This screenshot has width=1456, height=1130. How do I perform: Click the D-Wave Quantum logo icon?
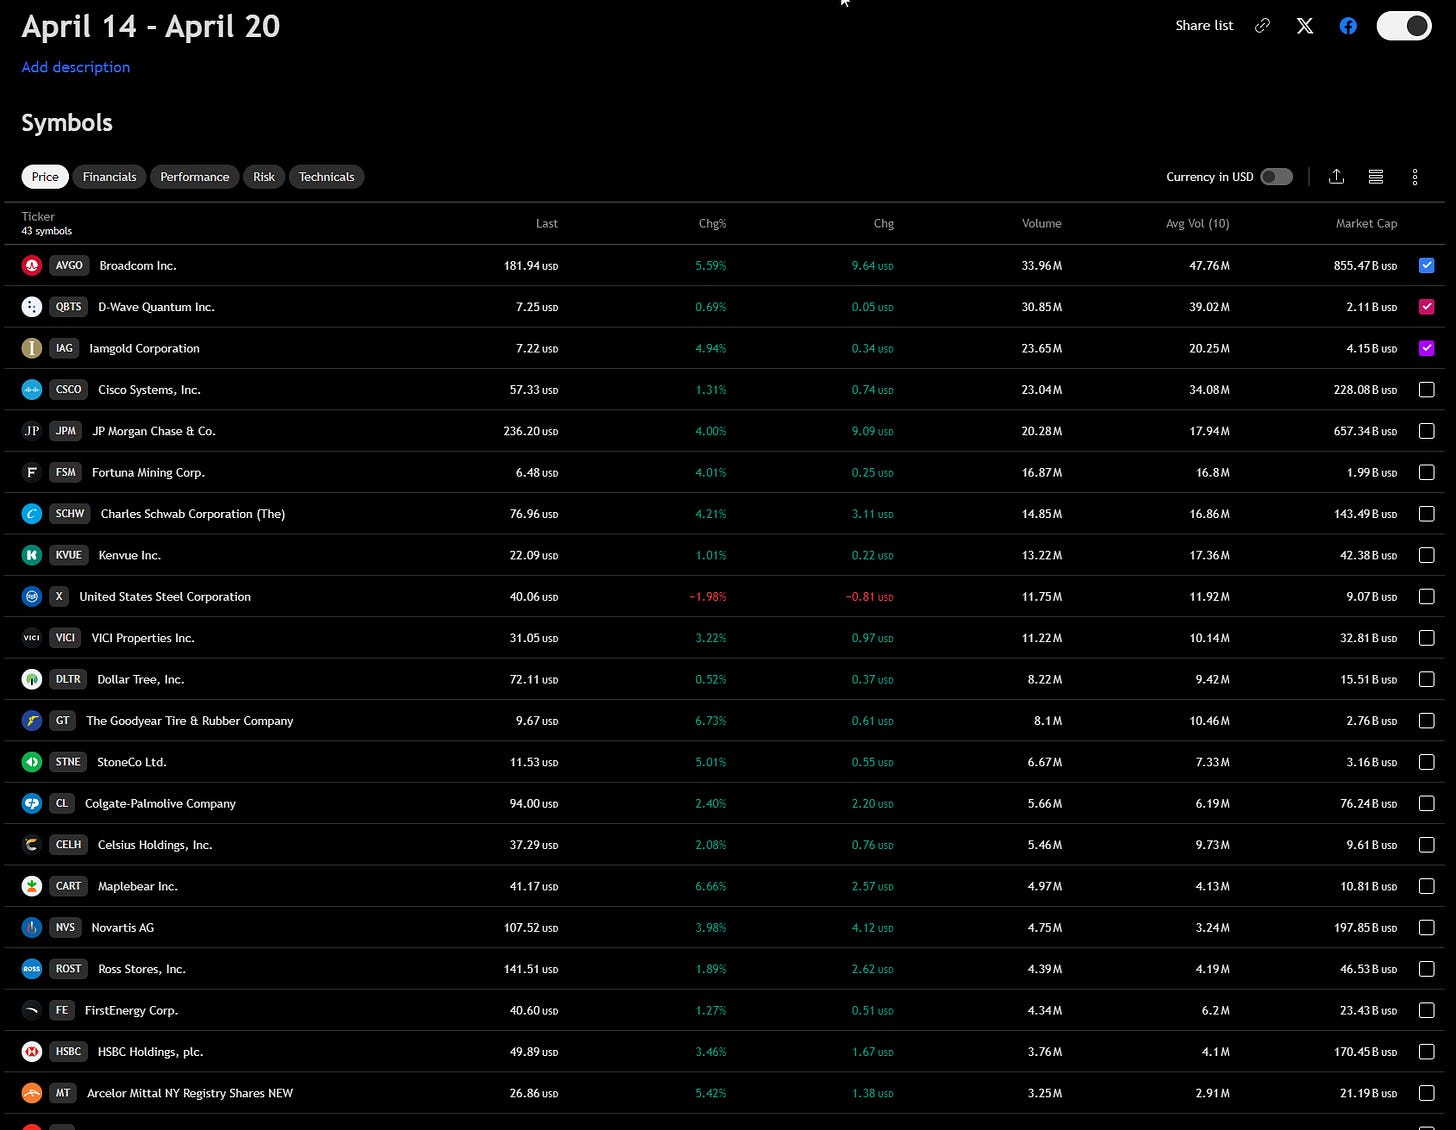tap(32, 307)
